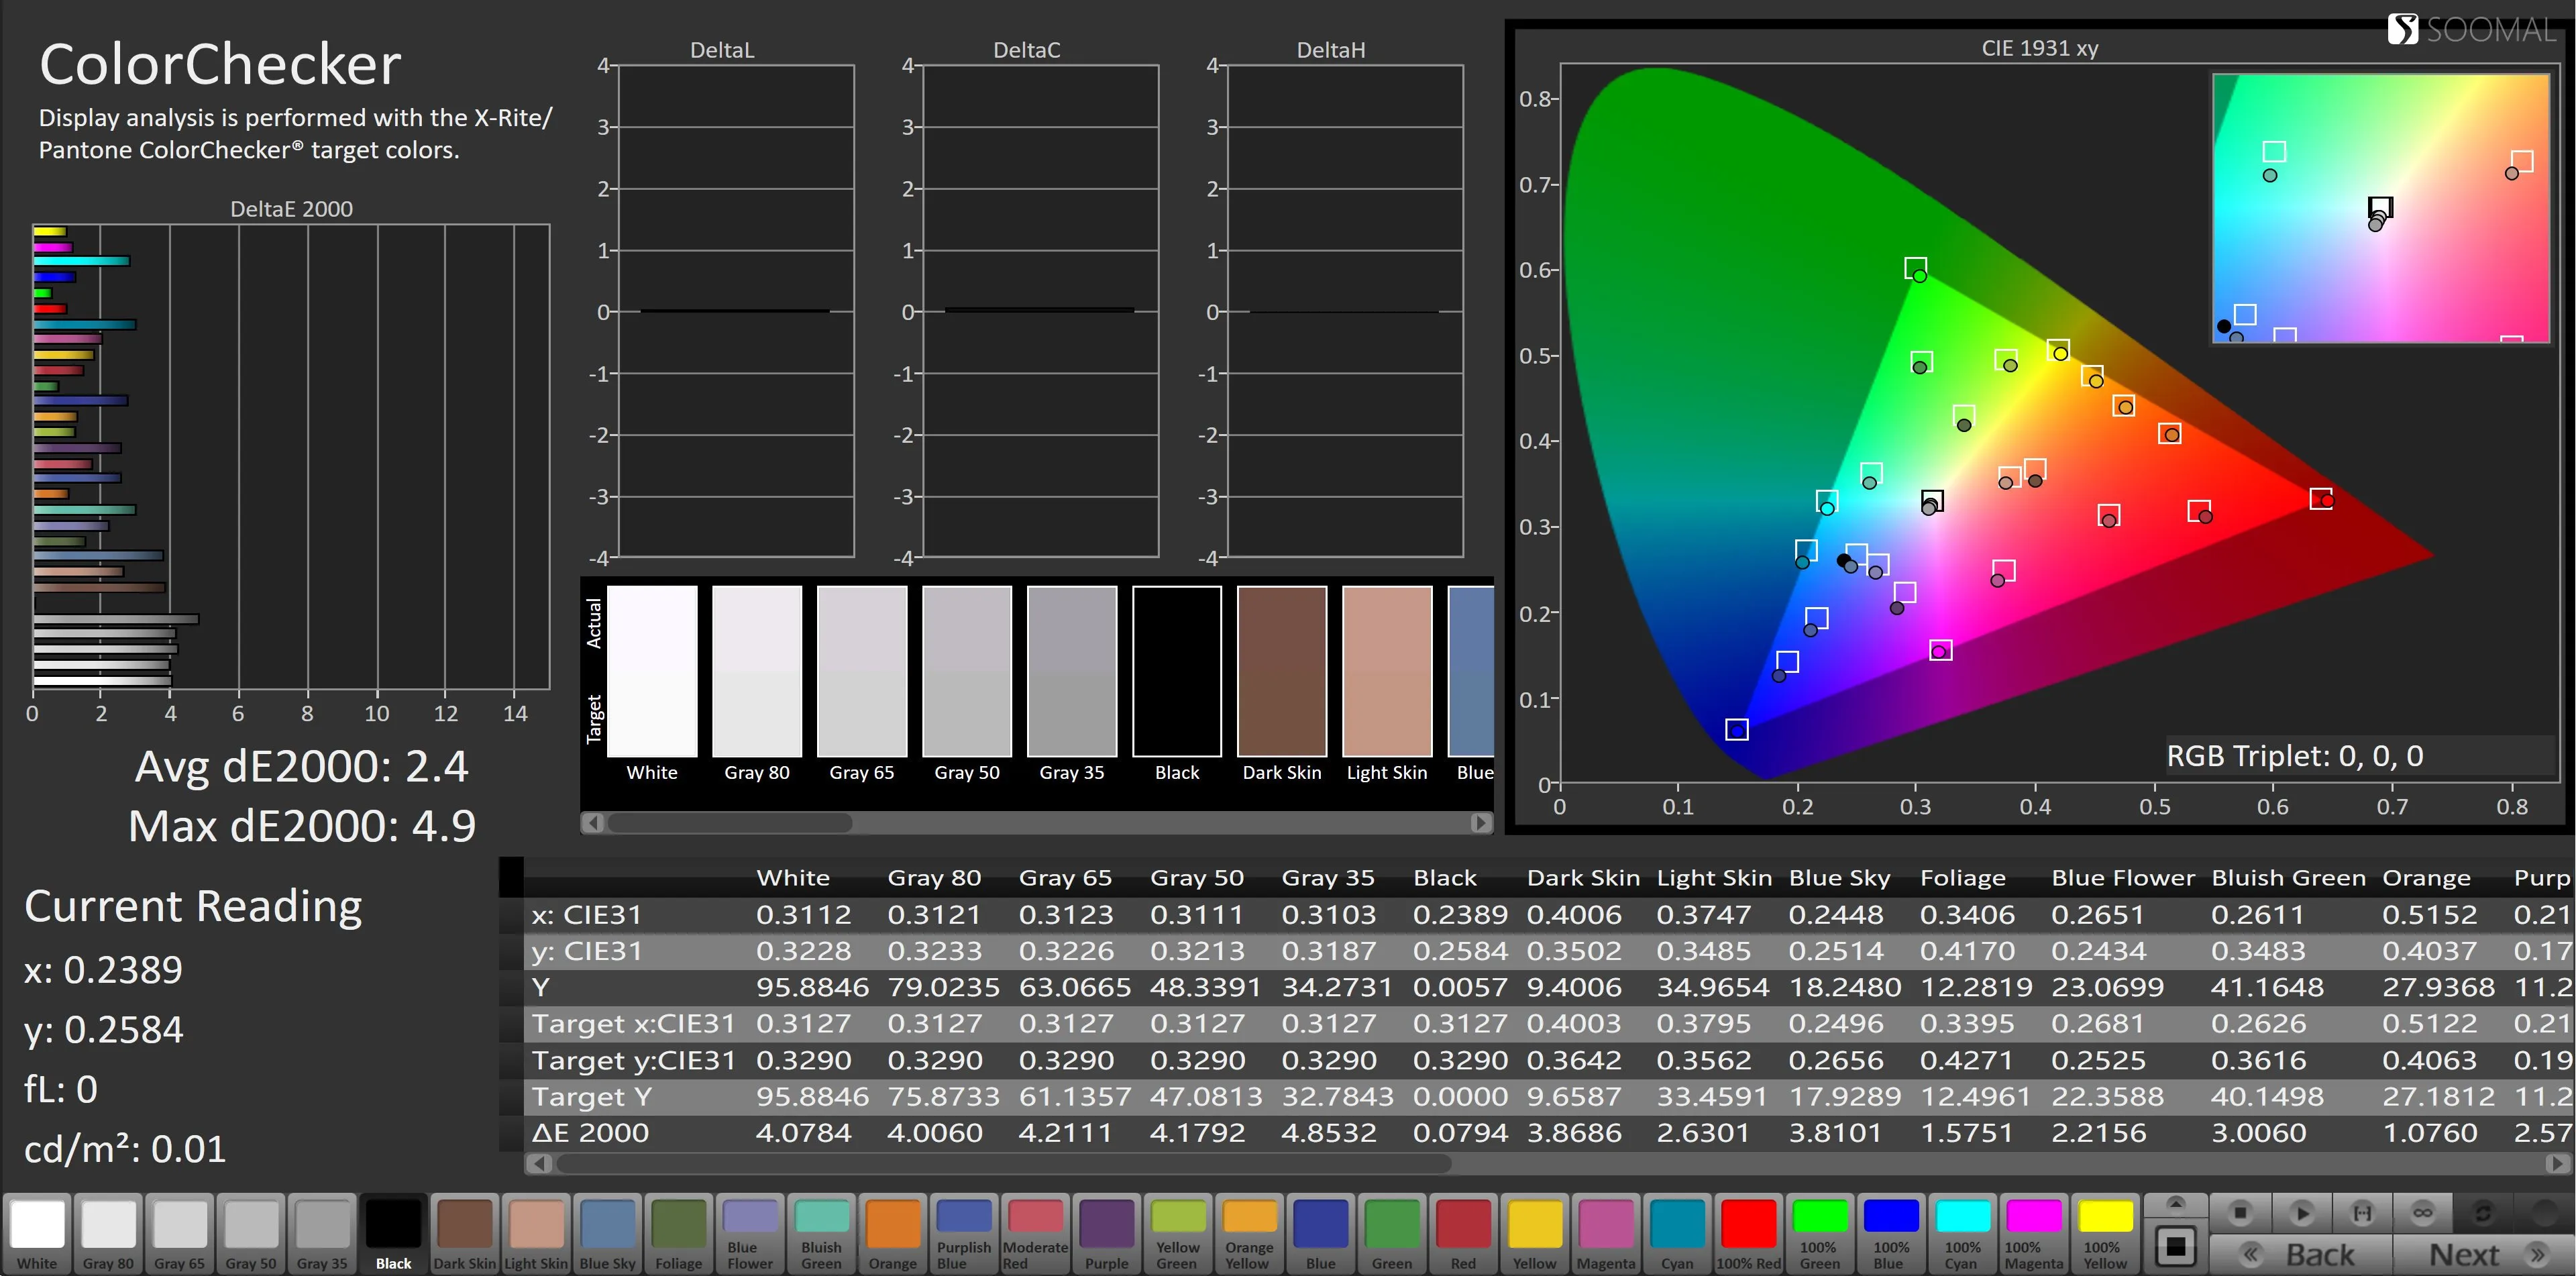The height and width of the screenshot is (1276, 2576).
Task: Pick the Yellow swatch in the bottom strip
Action: (x=1534, y=1233)
